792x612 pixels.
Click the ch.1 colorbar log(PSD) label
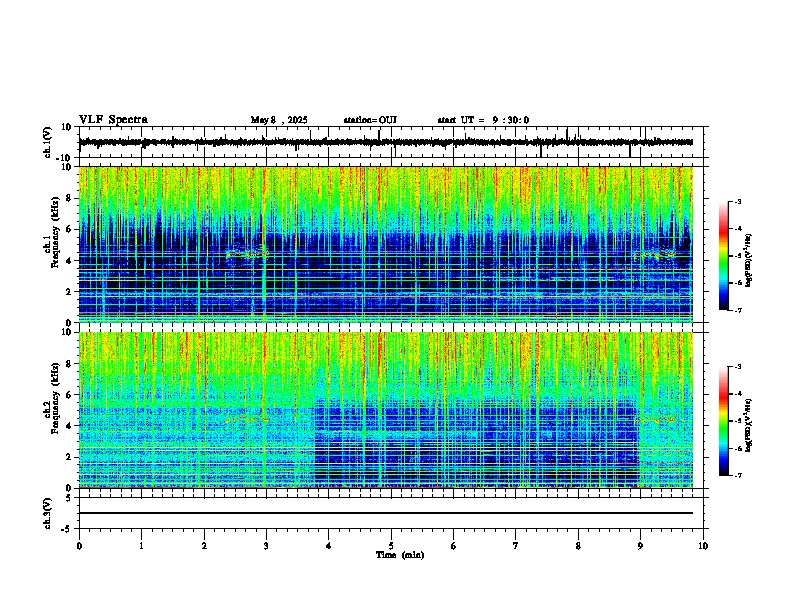(x=748, y=260)
